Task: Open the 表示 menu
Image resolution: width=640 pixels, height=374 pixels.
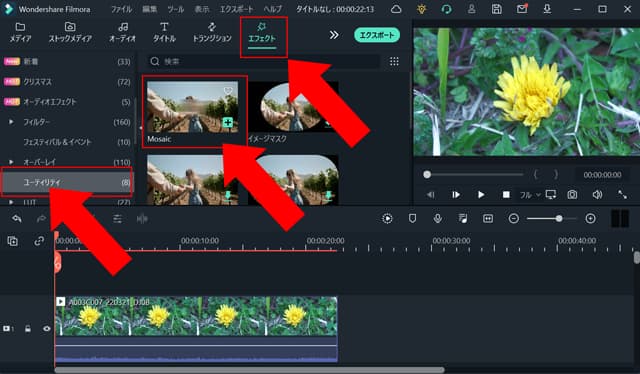Action: [202, 9]
